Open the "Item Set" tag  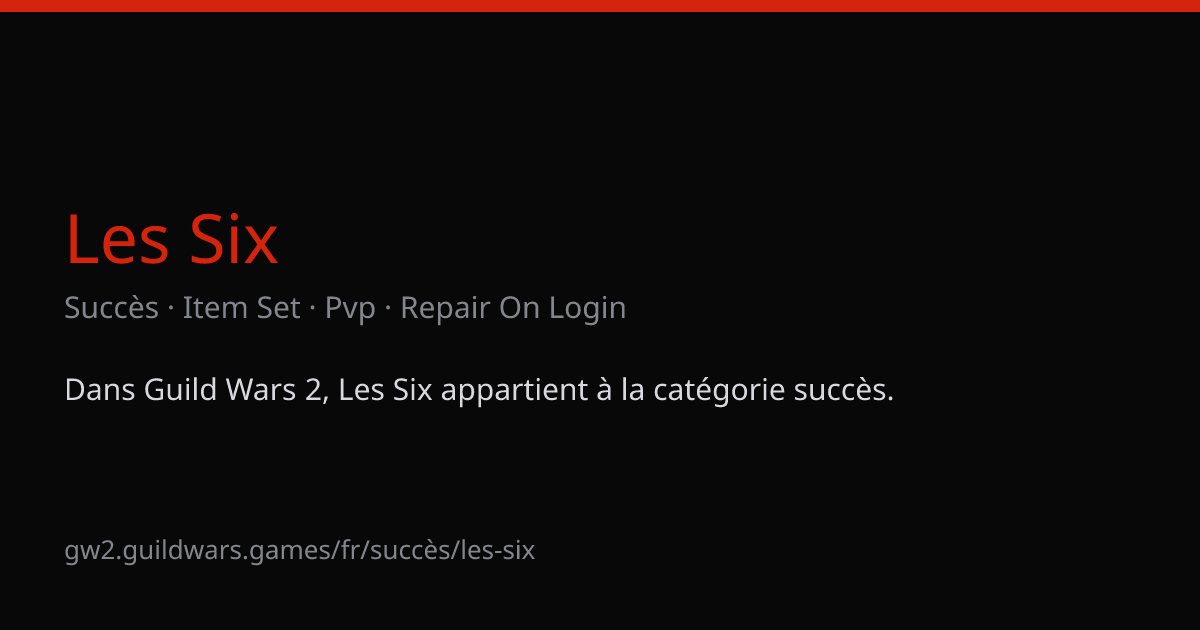[241, 308]
